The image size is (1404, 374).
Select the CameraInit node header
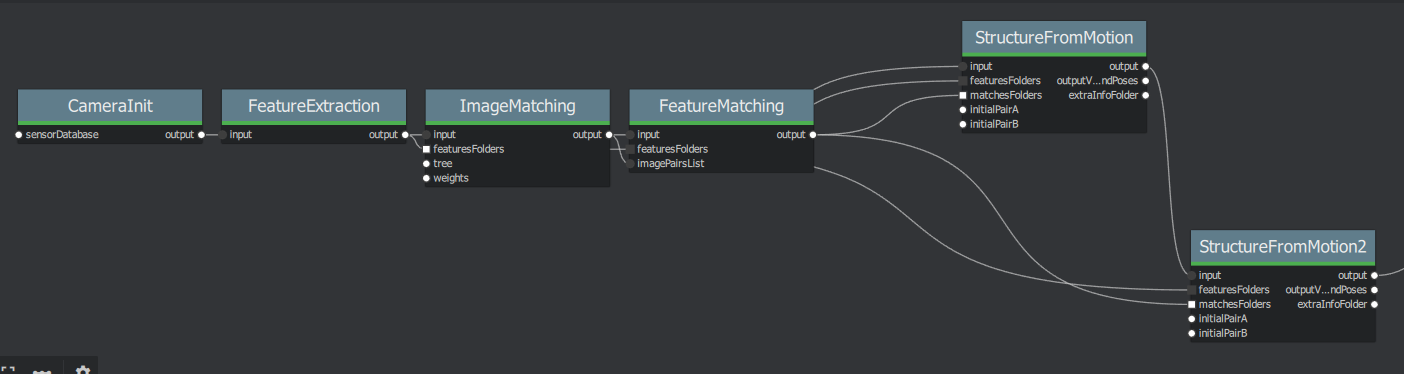[110, 106]
